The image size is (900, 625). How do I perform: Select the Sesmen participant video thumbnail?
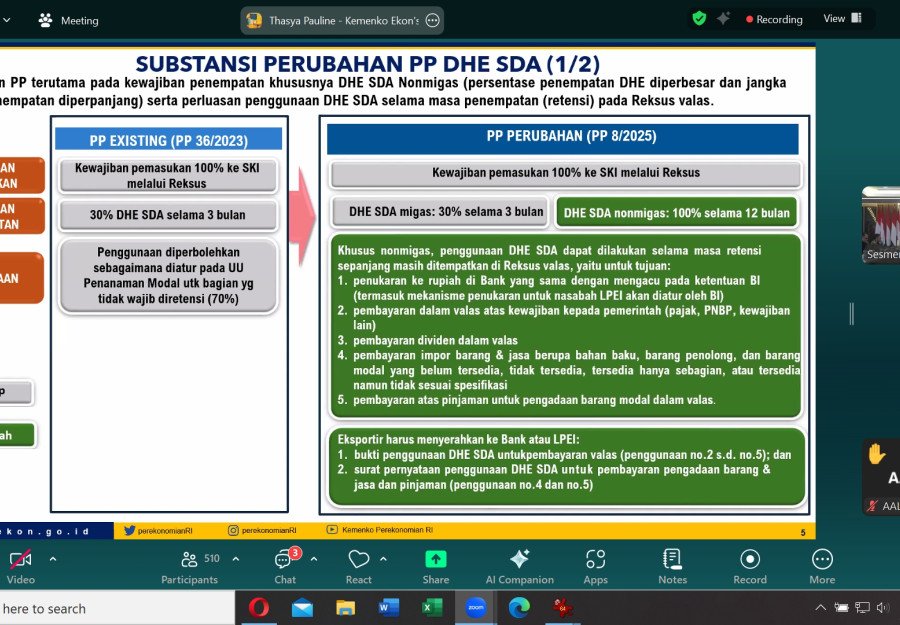click(x=881, y=225)
